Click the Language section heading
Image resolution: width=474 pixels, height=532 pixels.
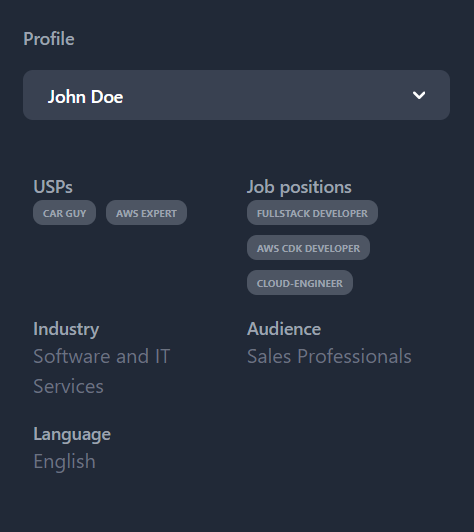[x=72, y=435]
